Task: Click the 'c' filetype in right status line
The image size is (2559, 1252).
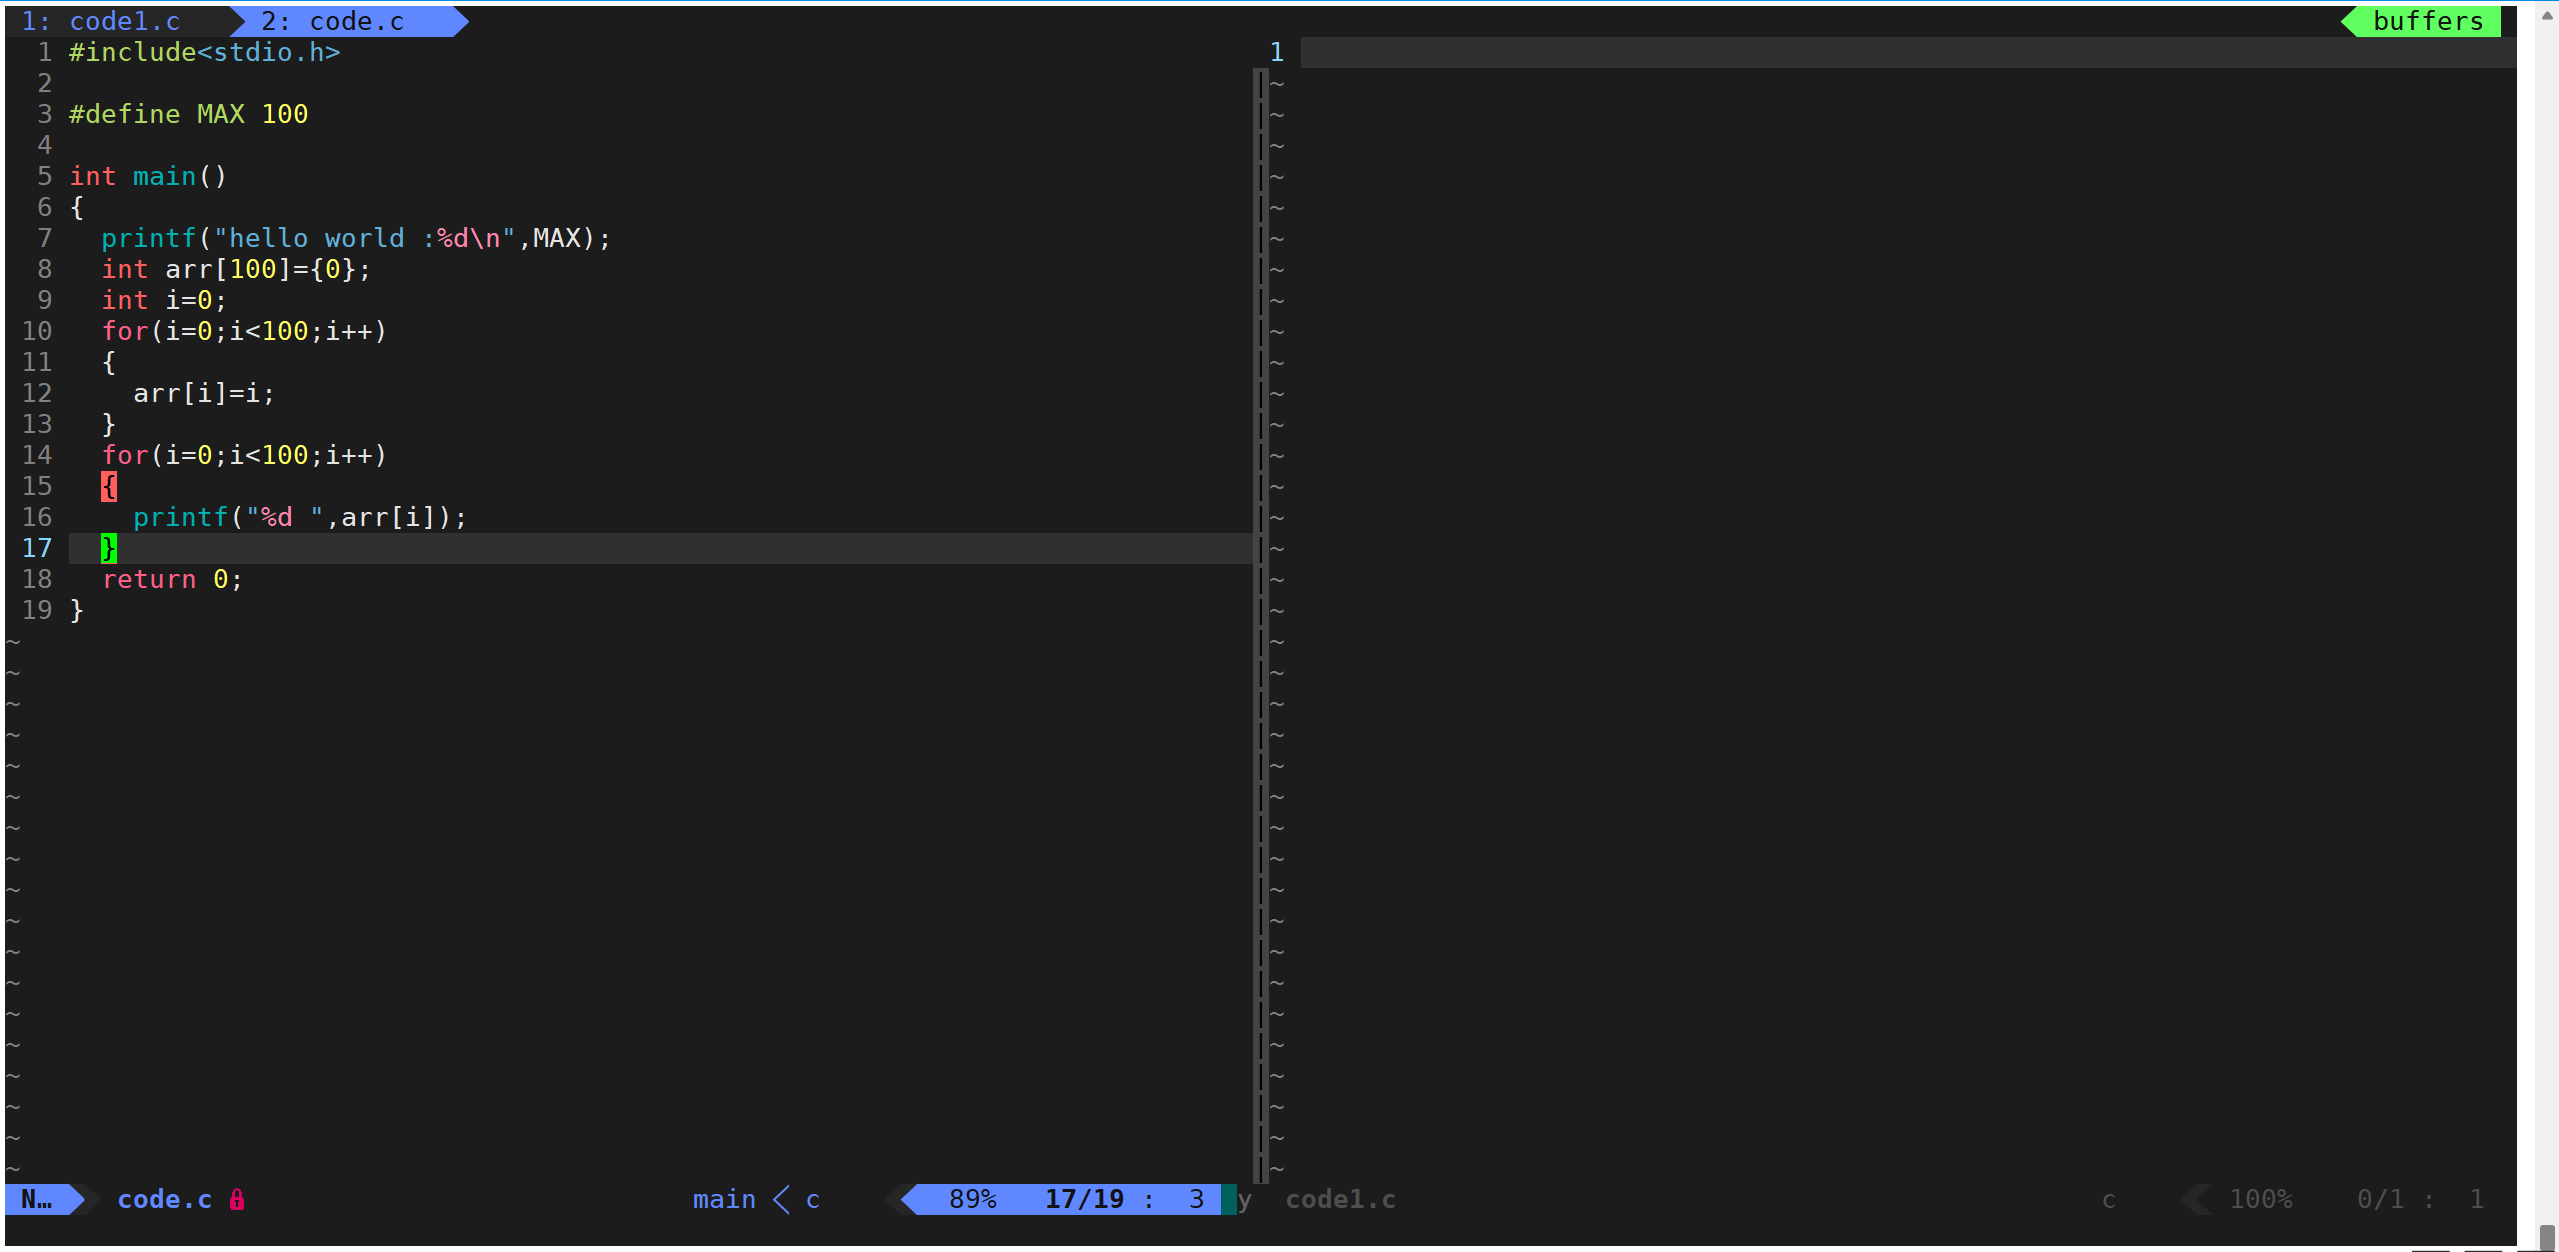Action: pos(2109,1199)
